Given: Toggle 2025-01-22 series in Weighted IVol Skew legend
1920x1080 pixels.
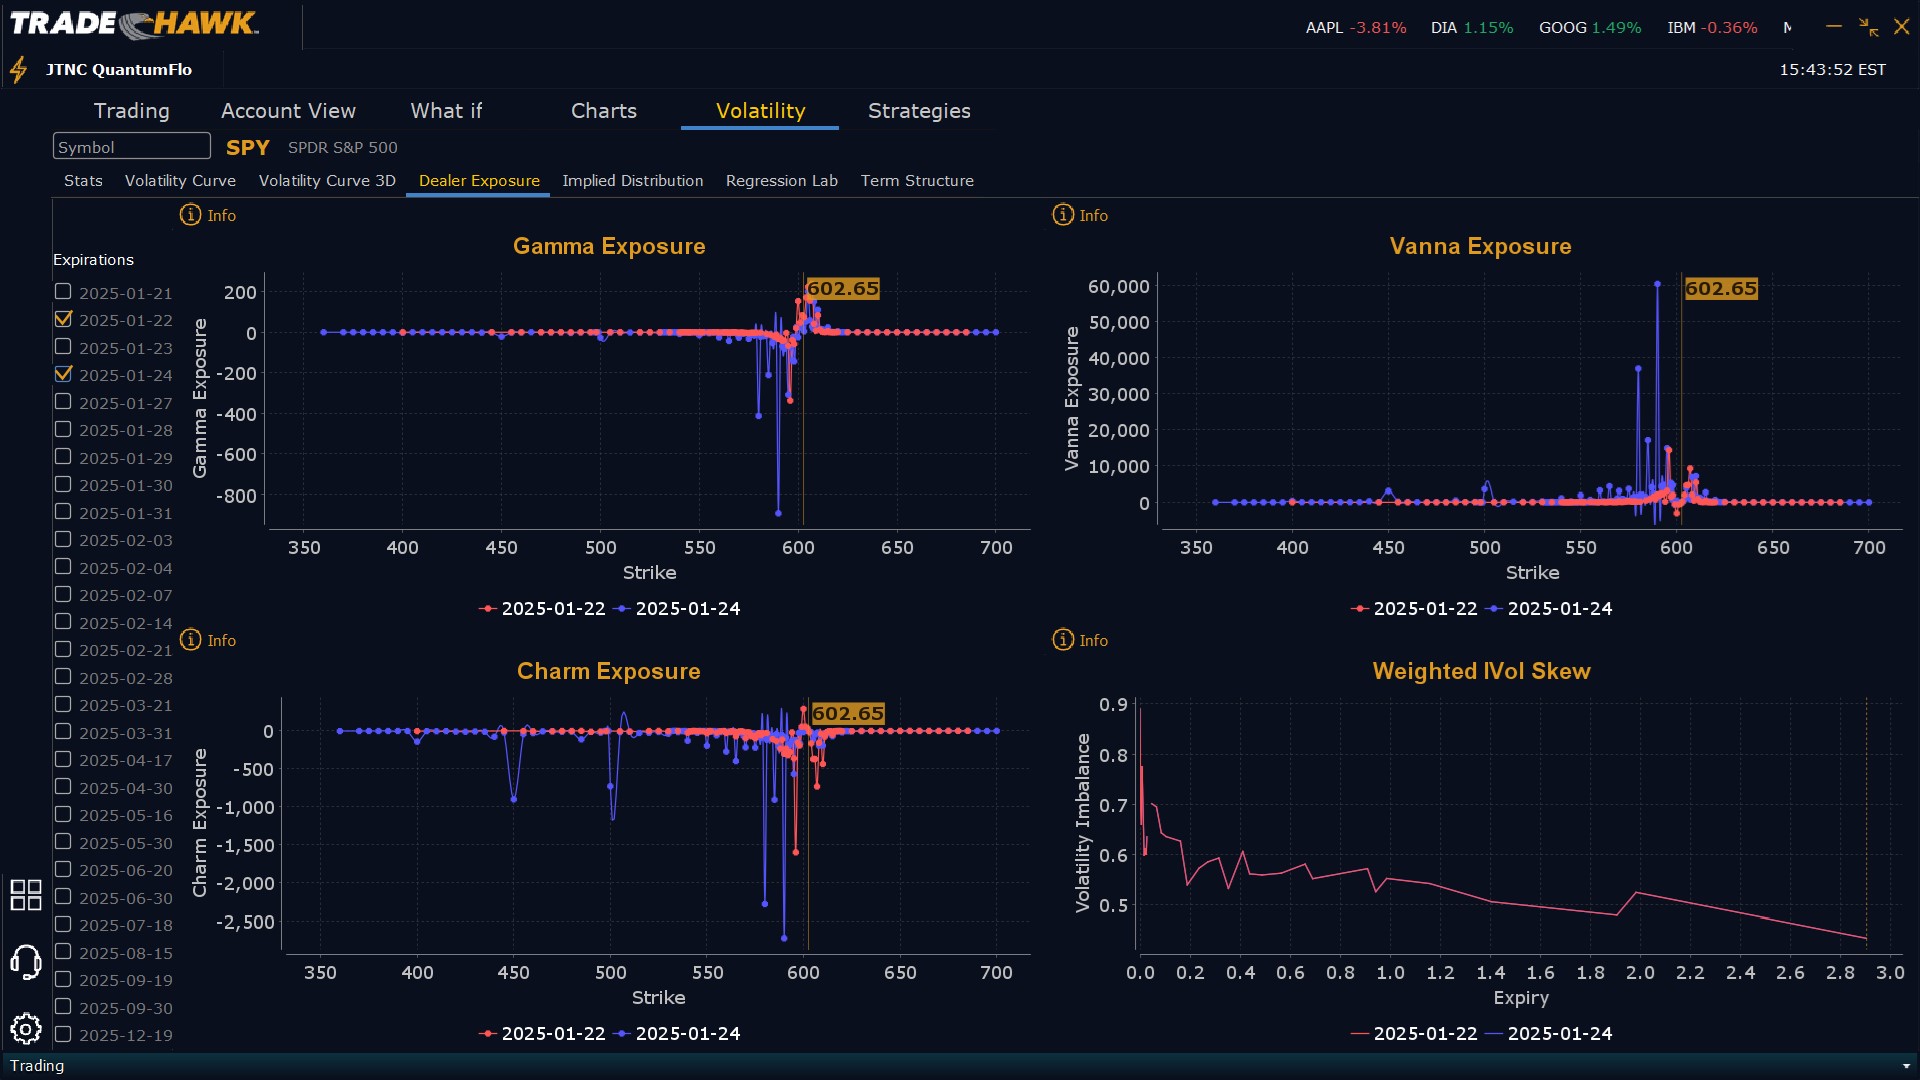Looking at the screenshot, I should (x=1414, y=1034).
